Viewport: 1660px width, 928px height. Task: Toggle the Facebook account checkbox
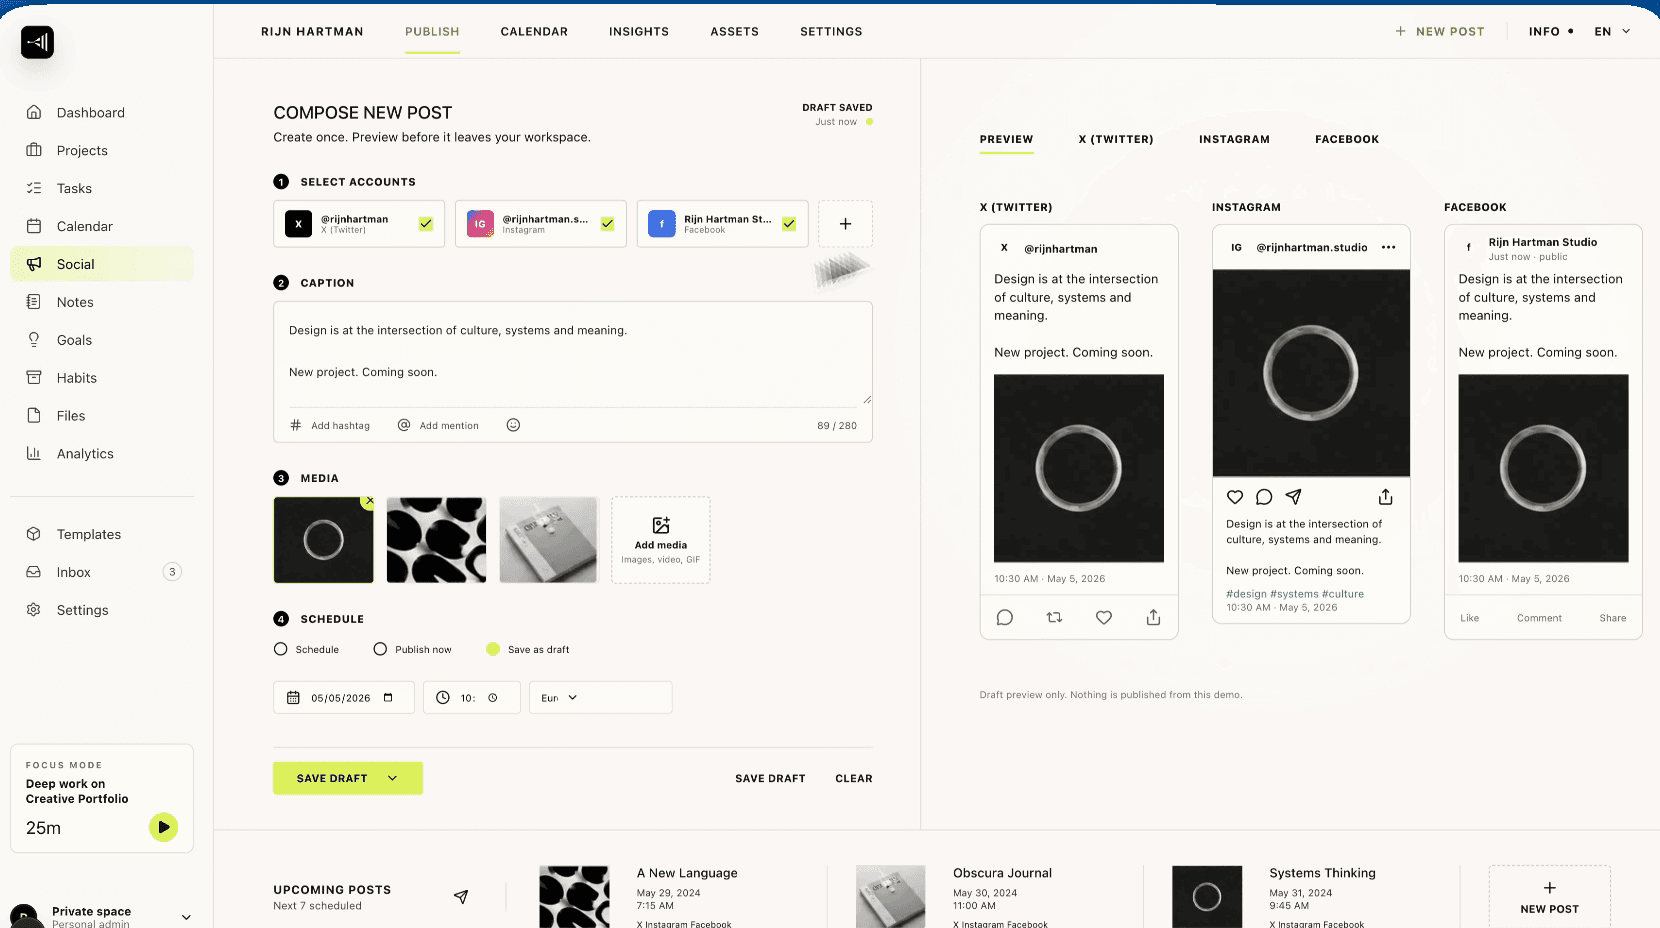tap(789, 224)
